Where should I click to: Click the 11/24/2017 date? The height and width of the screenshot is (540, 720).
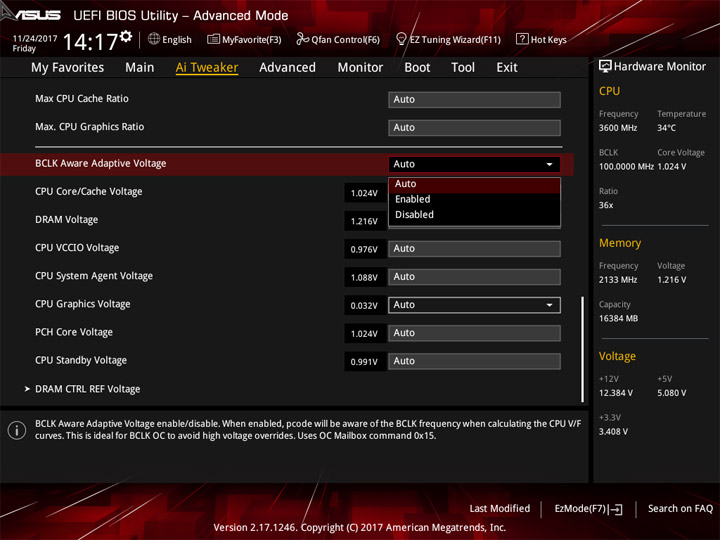click(x=35, y=38)
